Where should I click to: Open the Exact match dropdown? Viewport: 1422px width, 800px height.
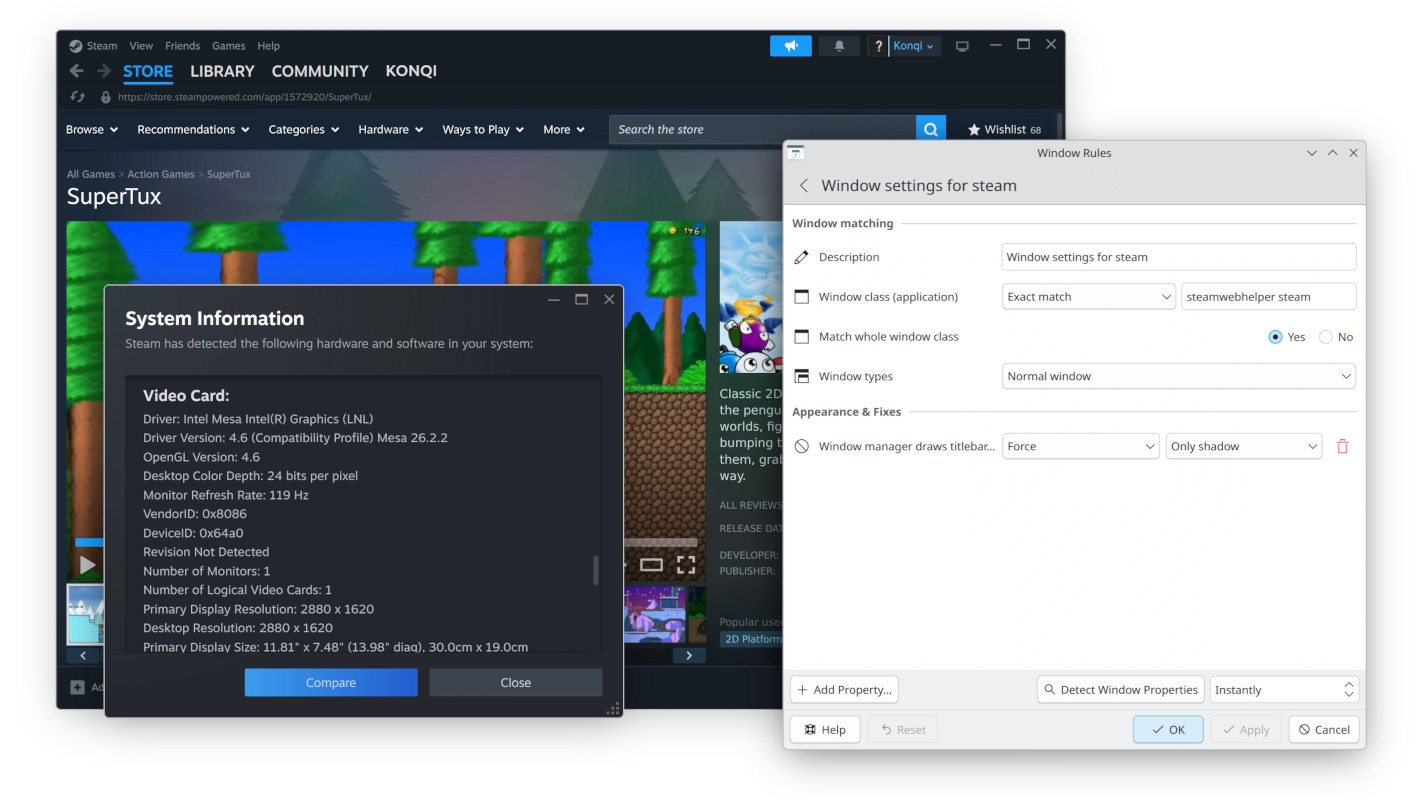[1089, 297]
